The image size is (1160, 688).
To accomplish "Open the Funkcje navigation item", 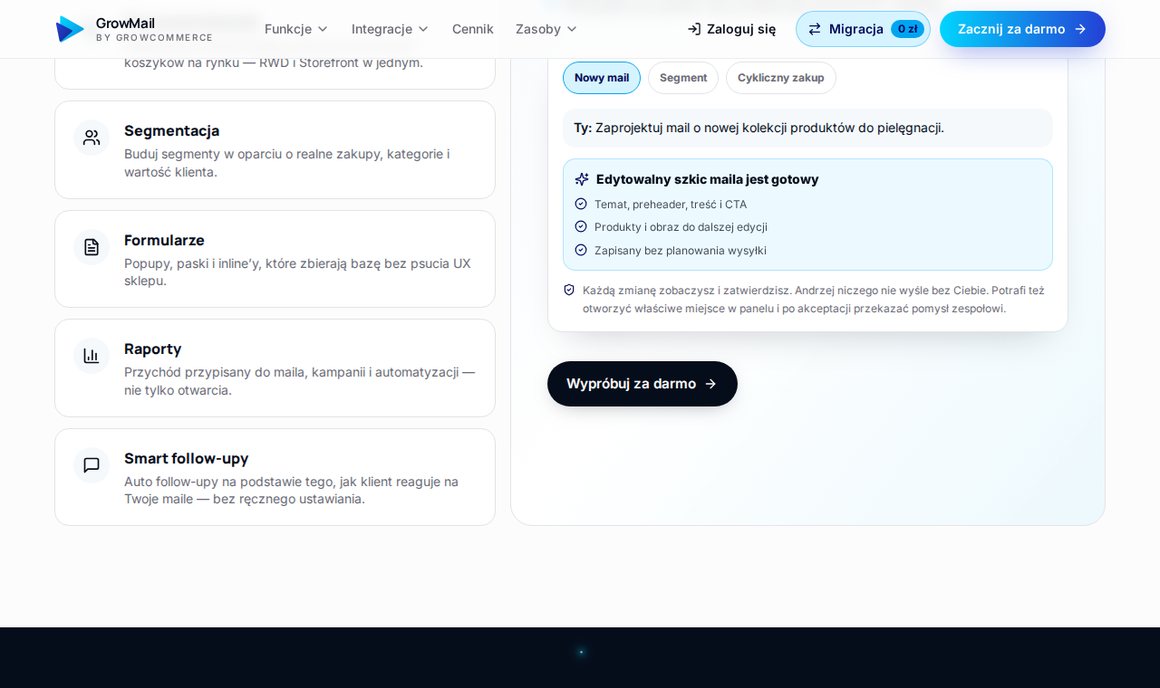I will click(296, 29).
